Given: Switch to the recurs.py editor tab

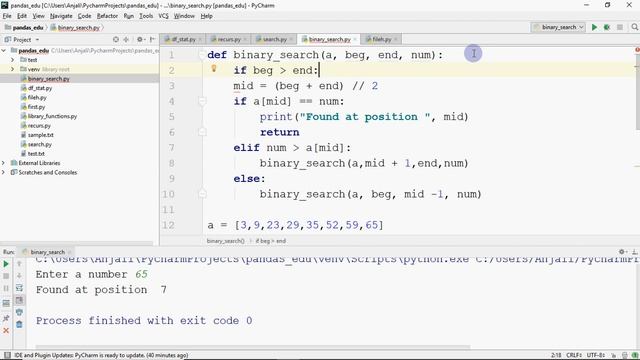Looking at the screenshot, I should click(x=229, y=39).
